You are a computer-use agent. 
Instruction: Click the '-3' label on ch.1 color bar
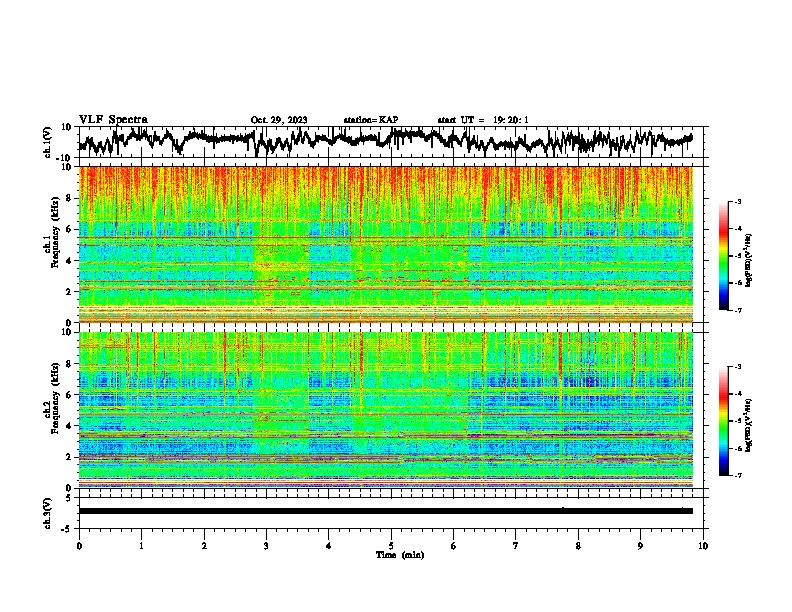[737, 201]
